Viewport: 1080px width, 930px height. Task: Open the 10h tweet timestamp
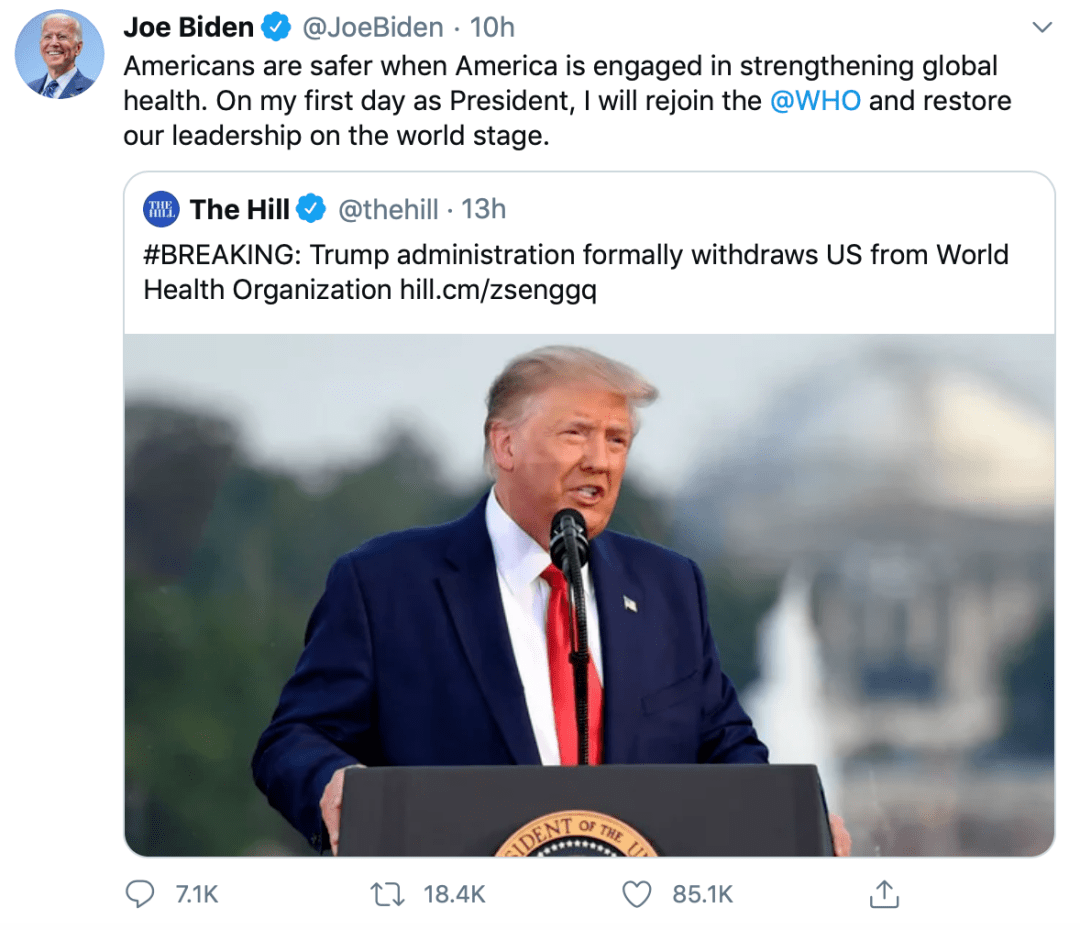tap(492, 28)
